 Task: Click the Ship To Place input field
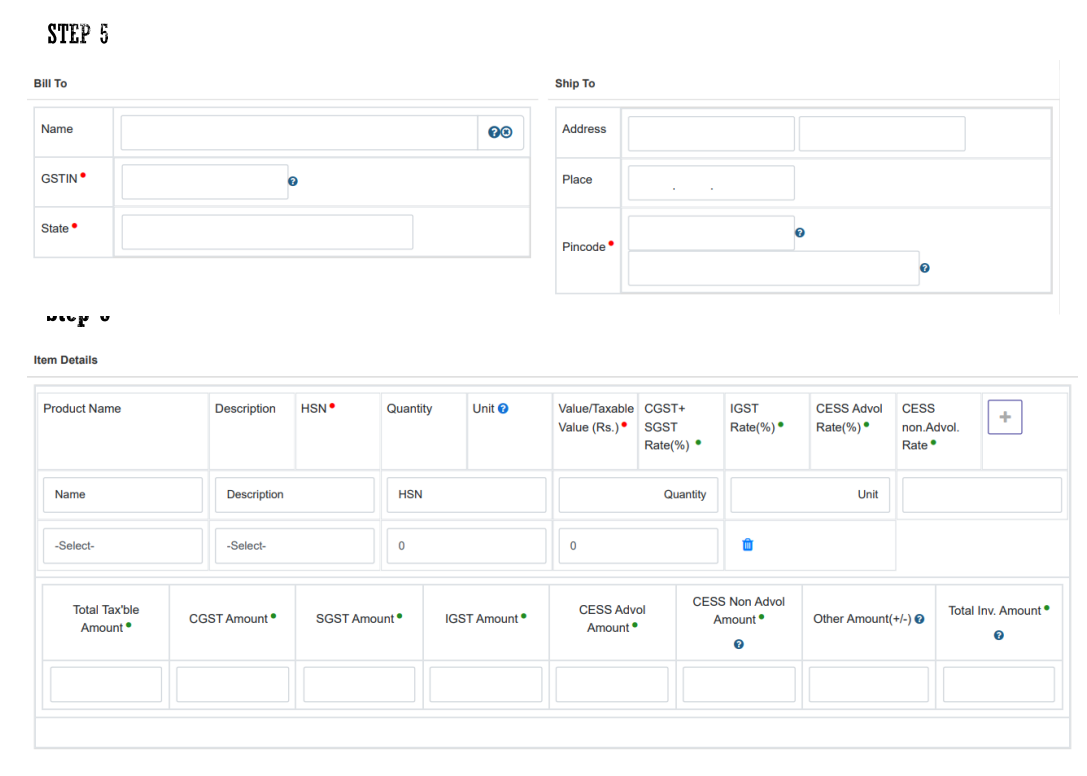[x=711, y=183]
